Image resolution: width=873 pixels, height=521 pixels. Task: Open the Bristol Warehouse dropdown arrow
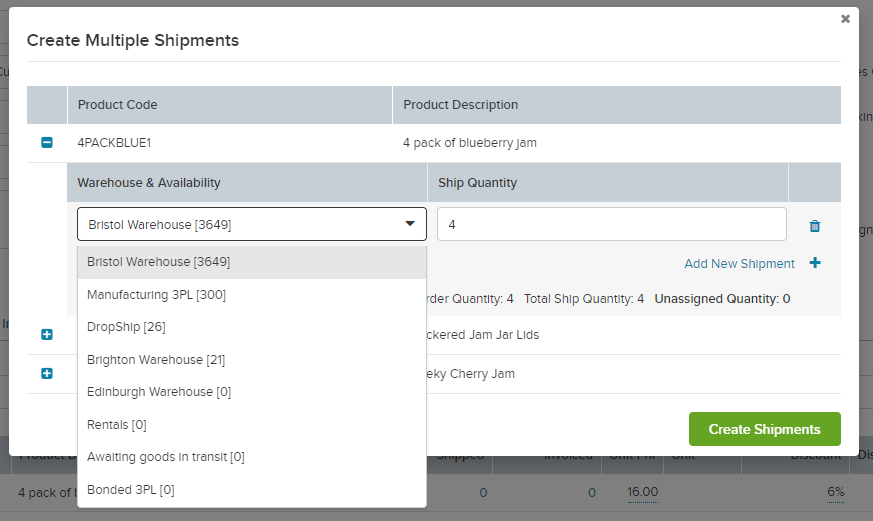(x=410, y=224)
